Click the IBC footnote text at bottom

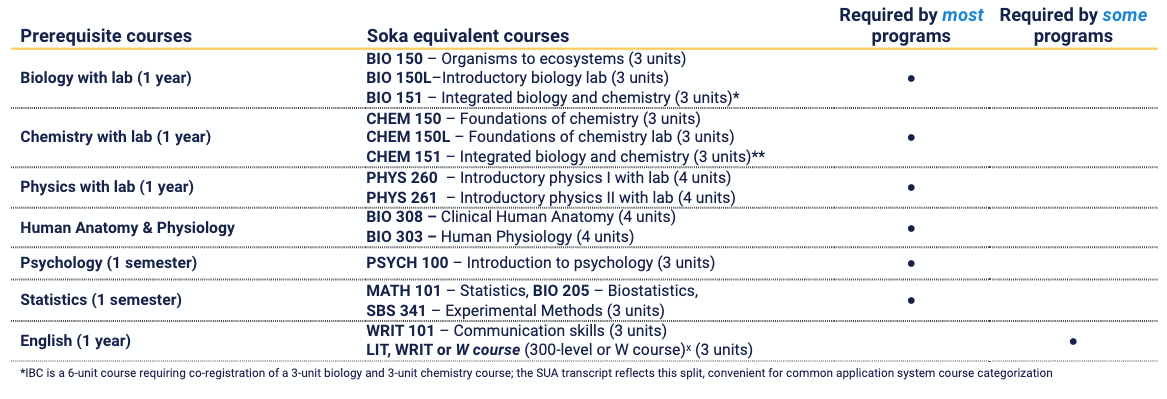point(536,373)
